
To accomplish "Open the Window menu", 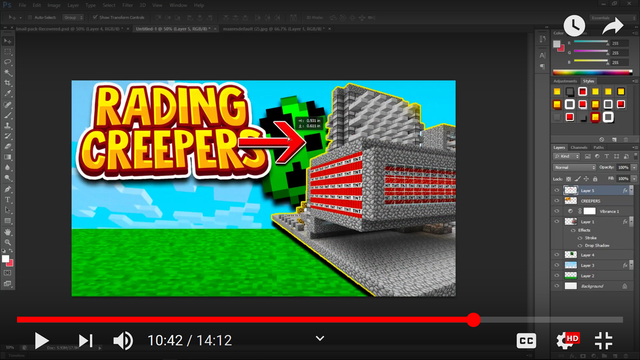I will 178,5.
